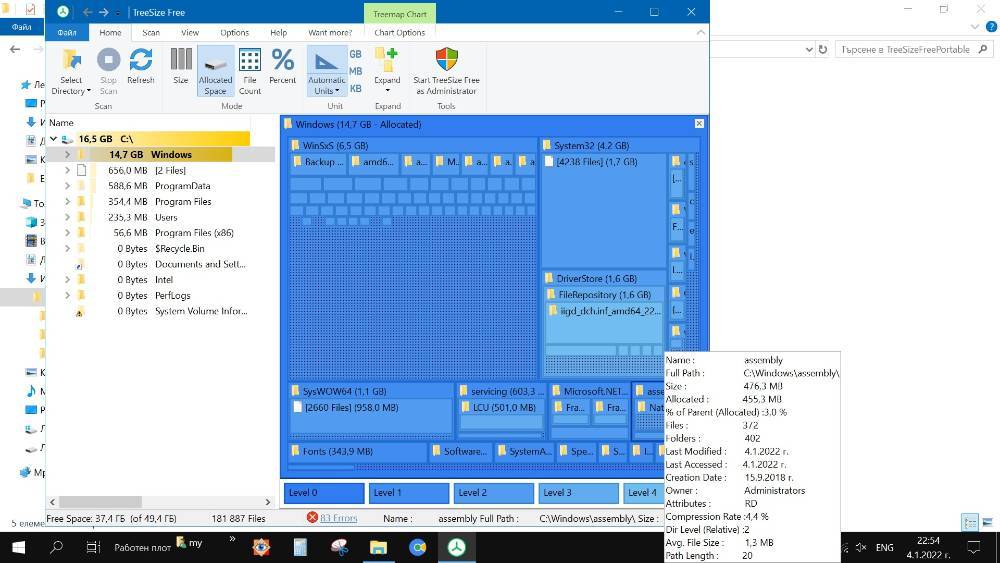Switch view mode to Size
The width and height of the screenshot is (1000, 563).
tap(181, 66)
